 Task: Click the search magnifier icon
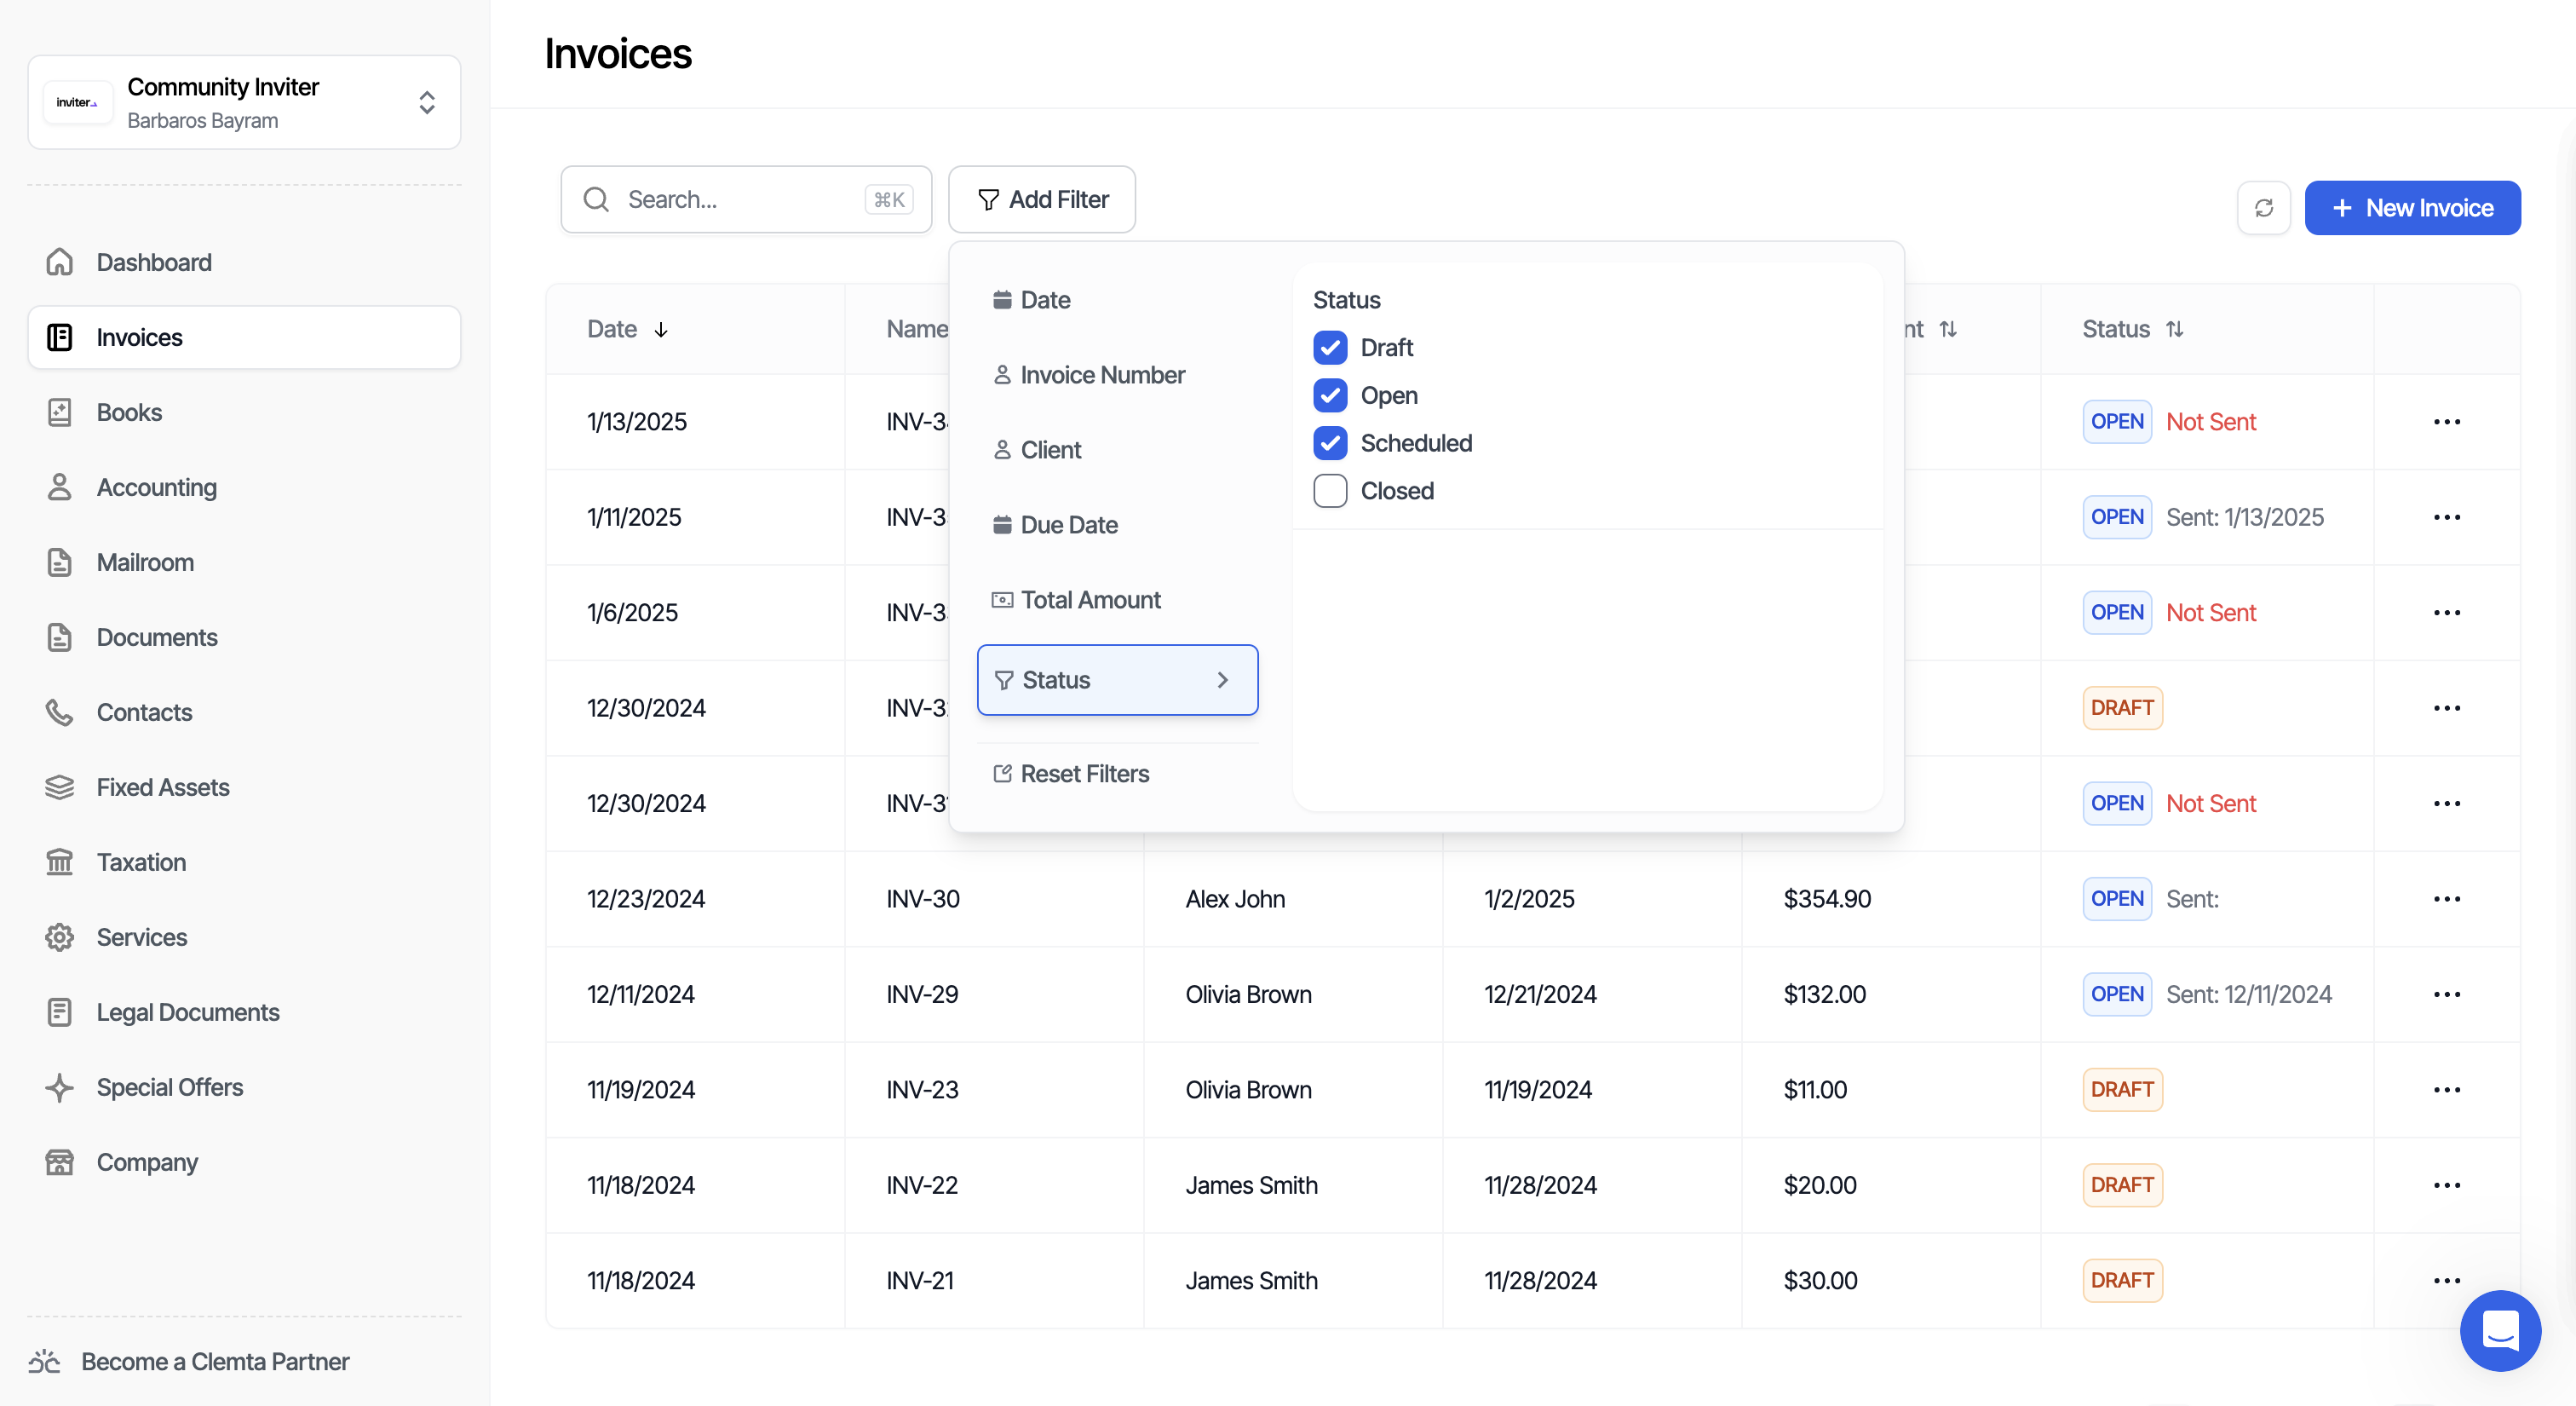pyautogui.click(x=596, y=200)
